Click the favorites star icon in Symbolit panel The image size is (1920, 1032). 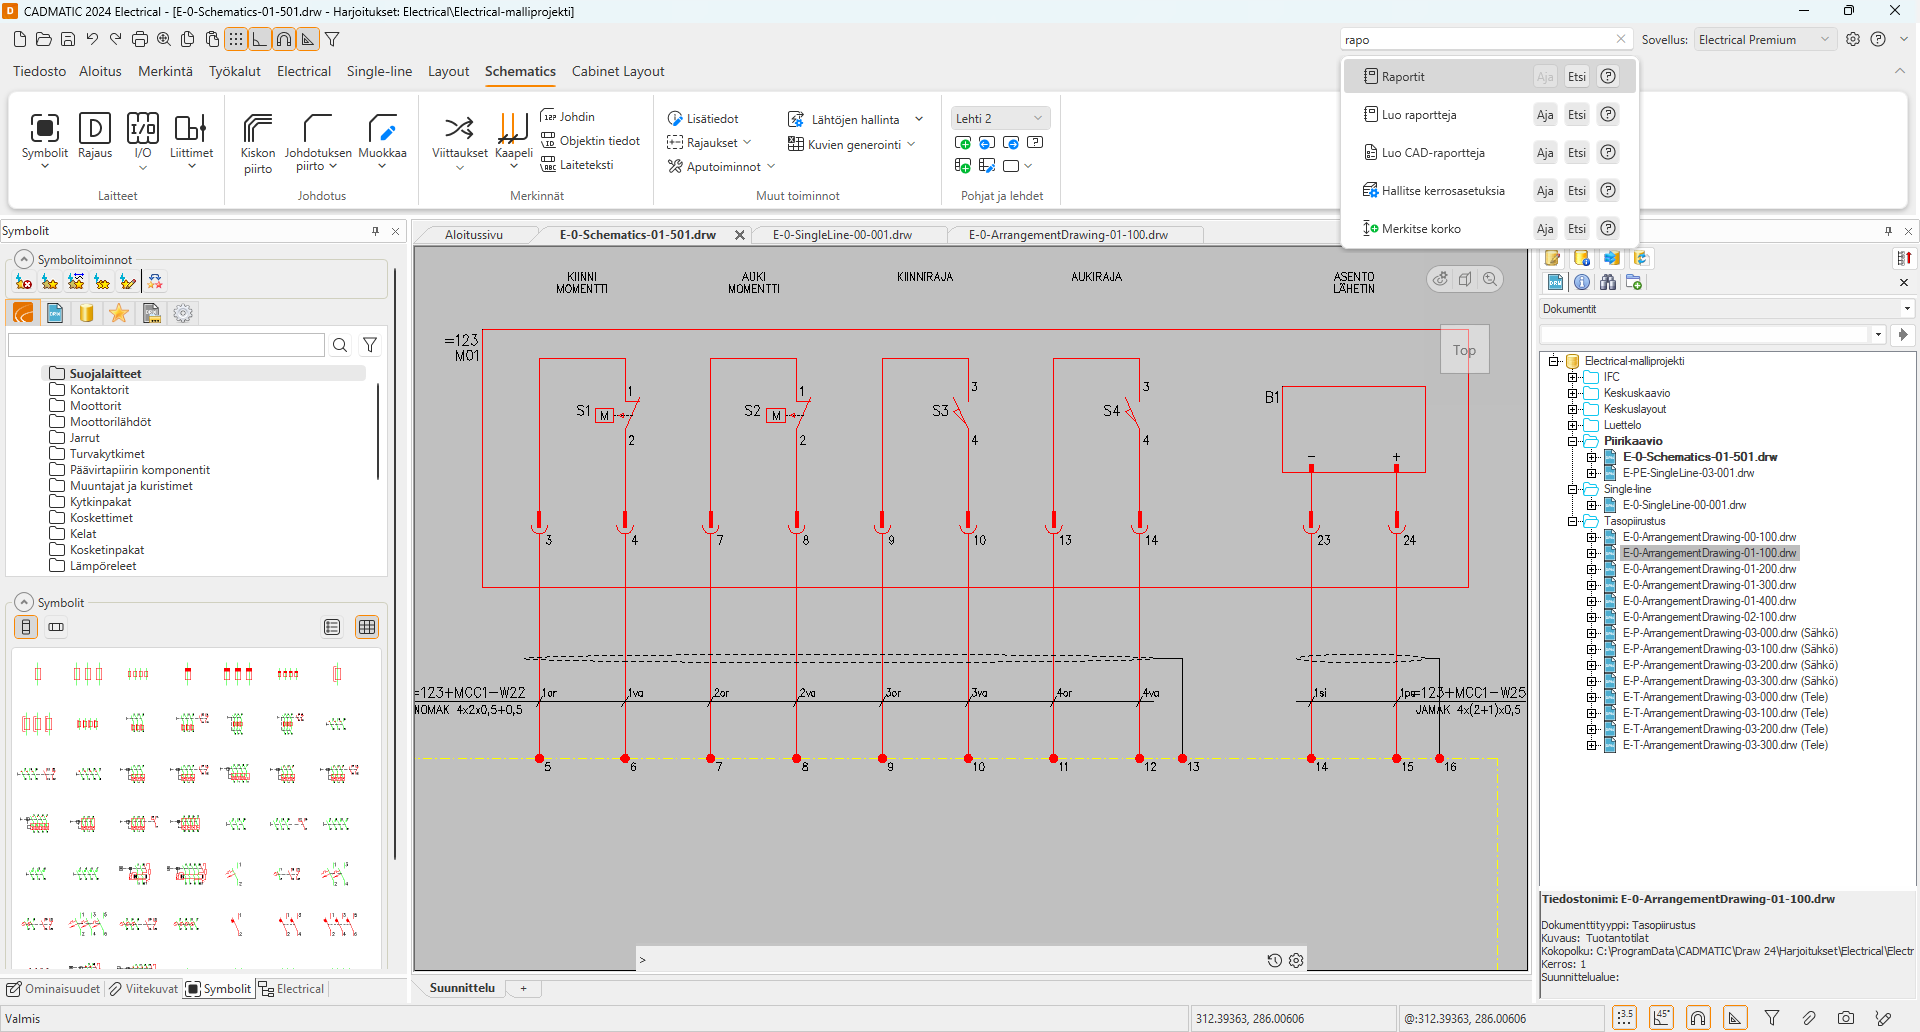tap(119, 313)
